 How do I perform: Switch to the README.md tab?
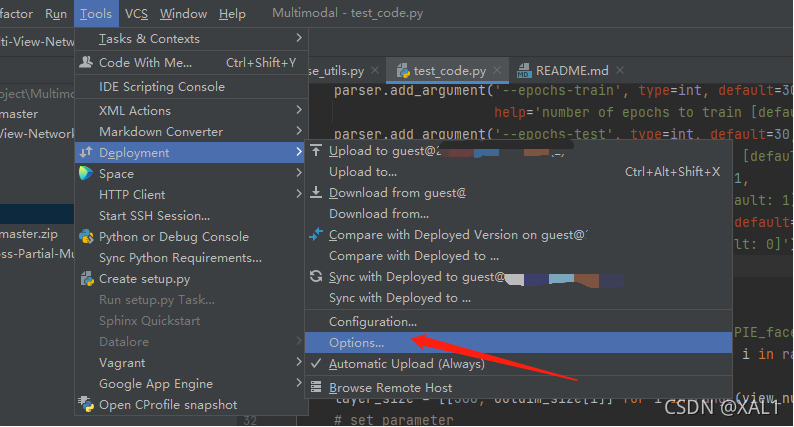570,71
